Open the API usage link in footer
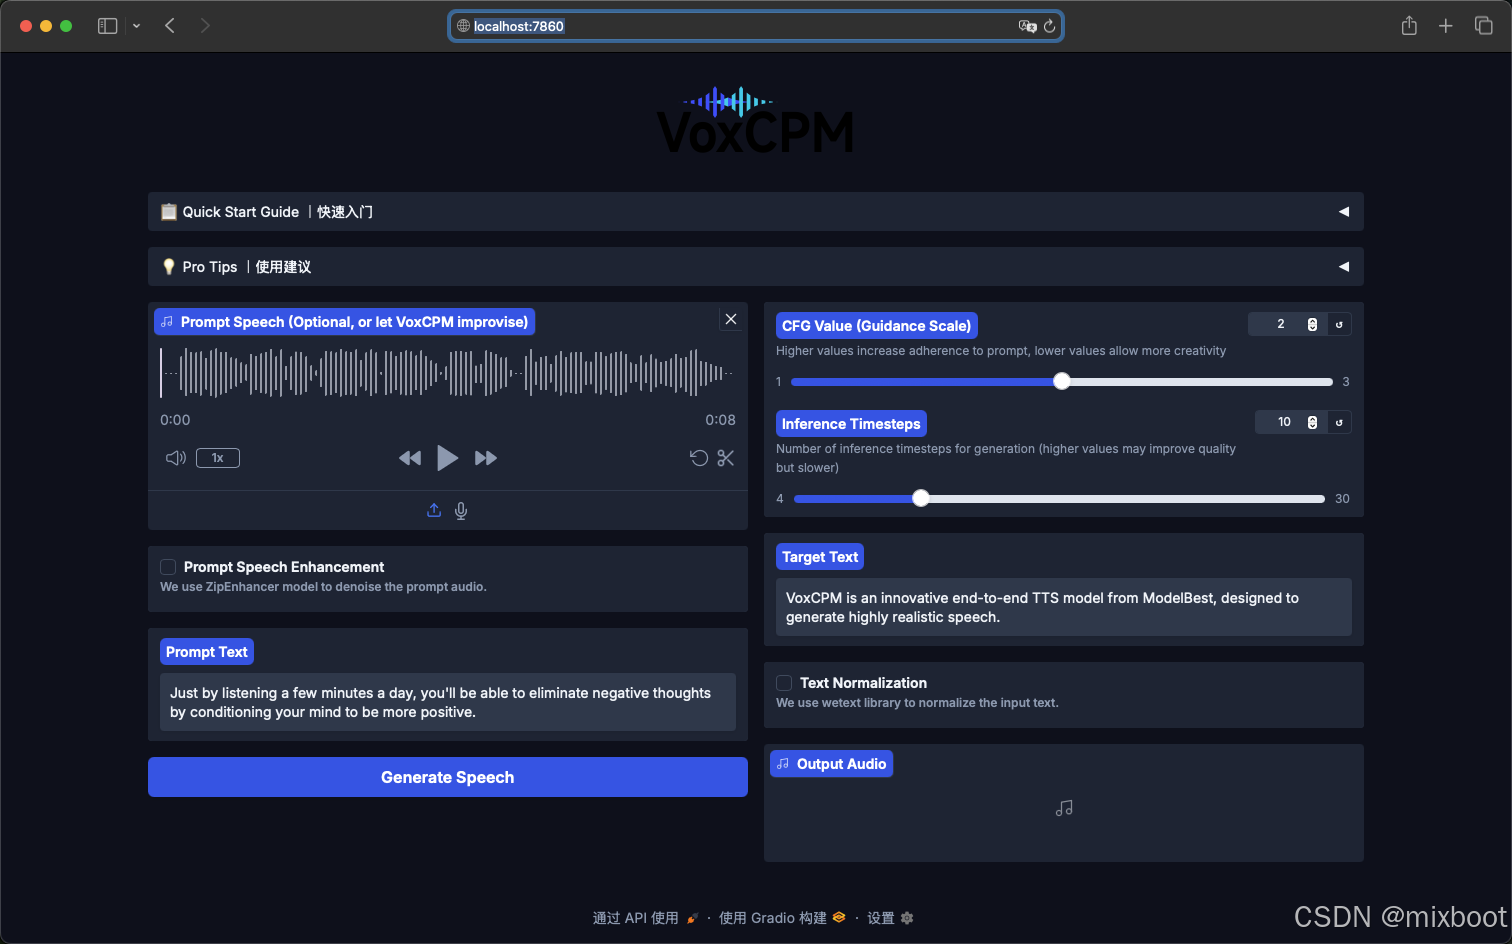This screenshot has height=944, width=1512. [645, 918]
